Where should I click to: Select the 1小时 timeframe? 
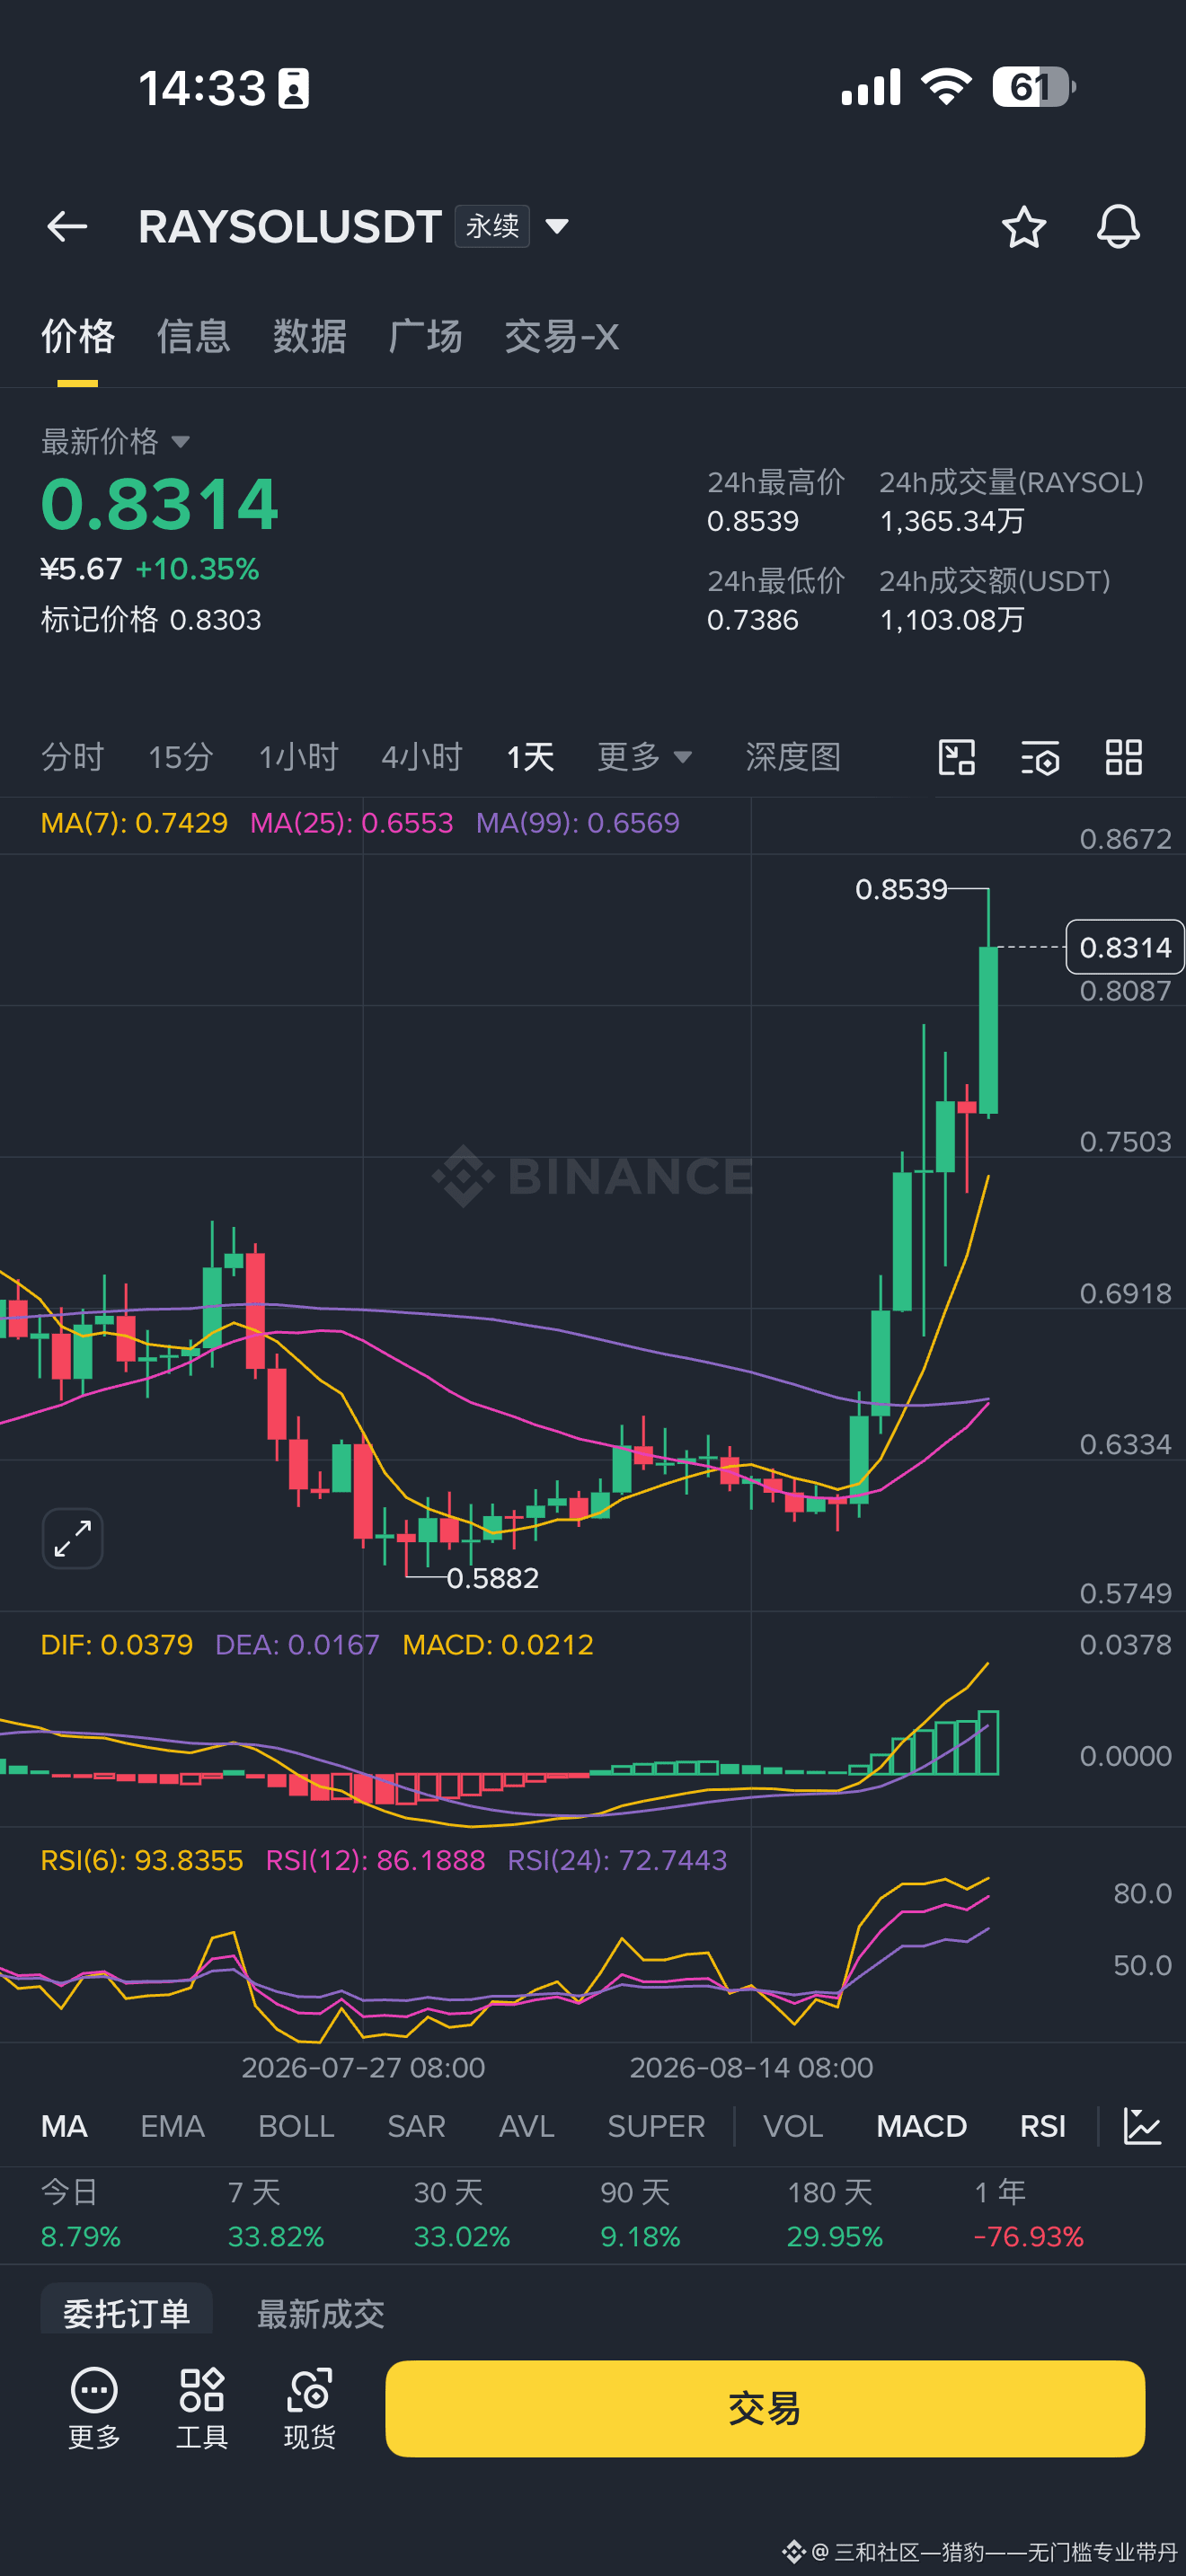pos(298,757)
